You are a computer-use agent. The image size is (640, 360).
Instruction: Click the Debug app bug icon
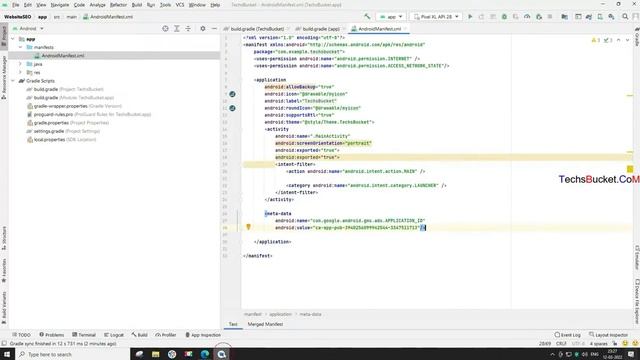pyautogui.click(x=504, y=17)
